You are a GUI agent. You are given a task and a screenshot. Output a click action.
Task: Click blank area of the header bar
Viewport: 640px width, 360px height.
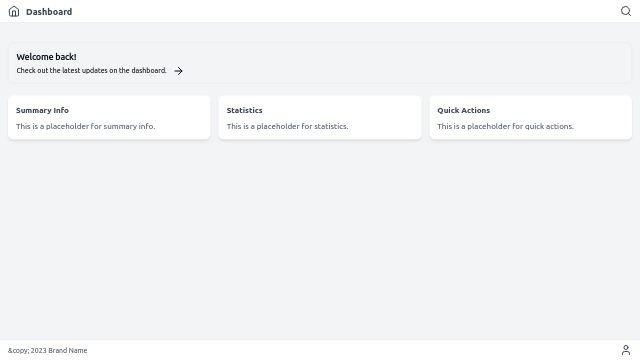point(347,11)
